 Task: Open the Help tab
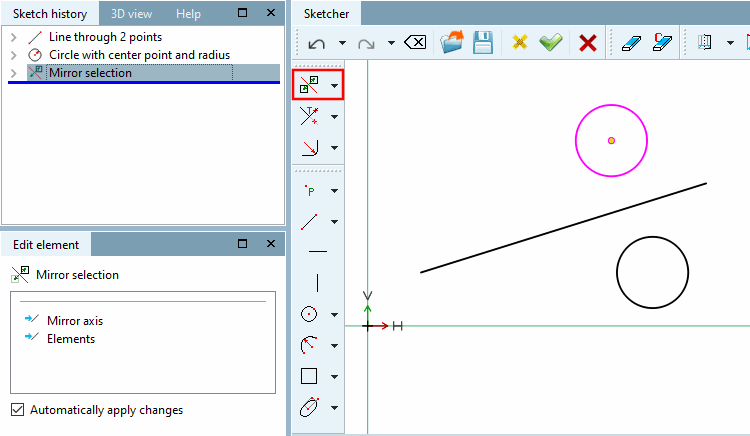click(x=188, y=14)
